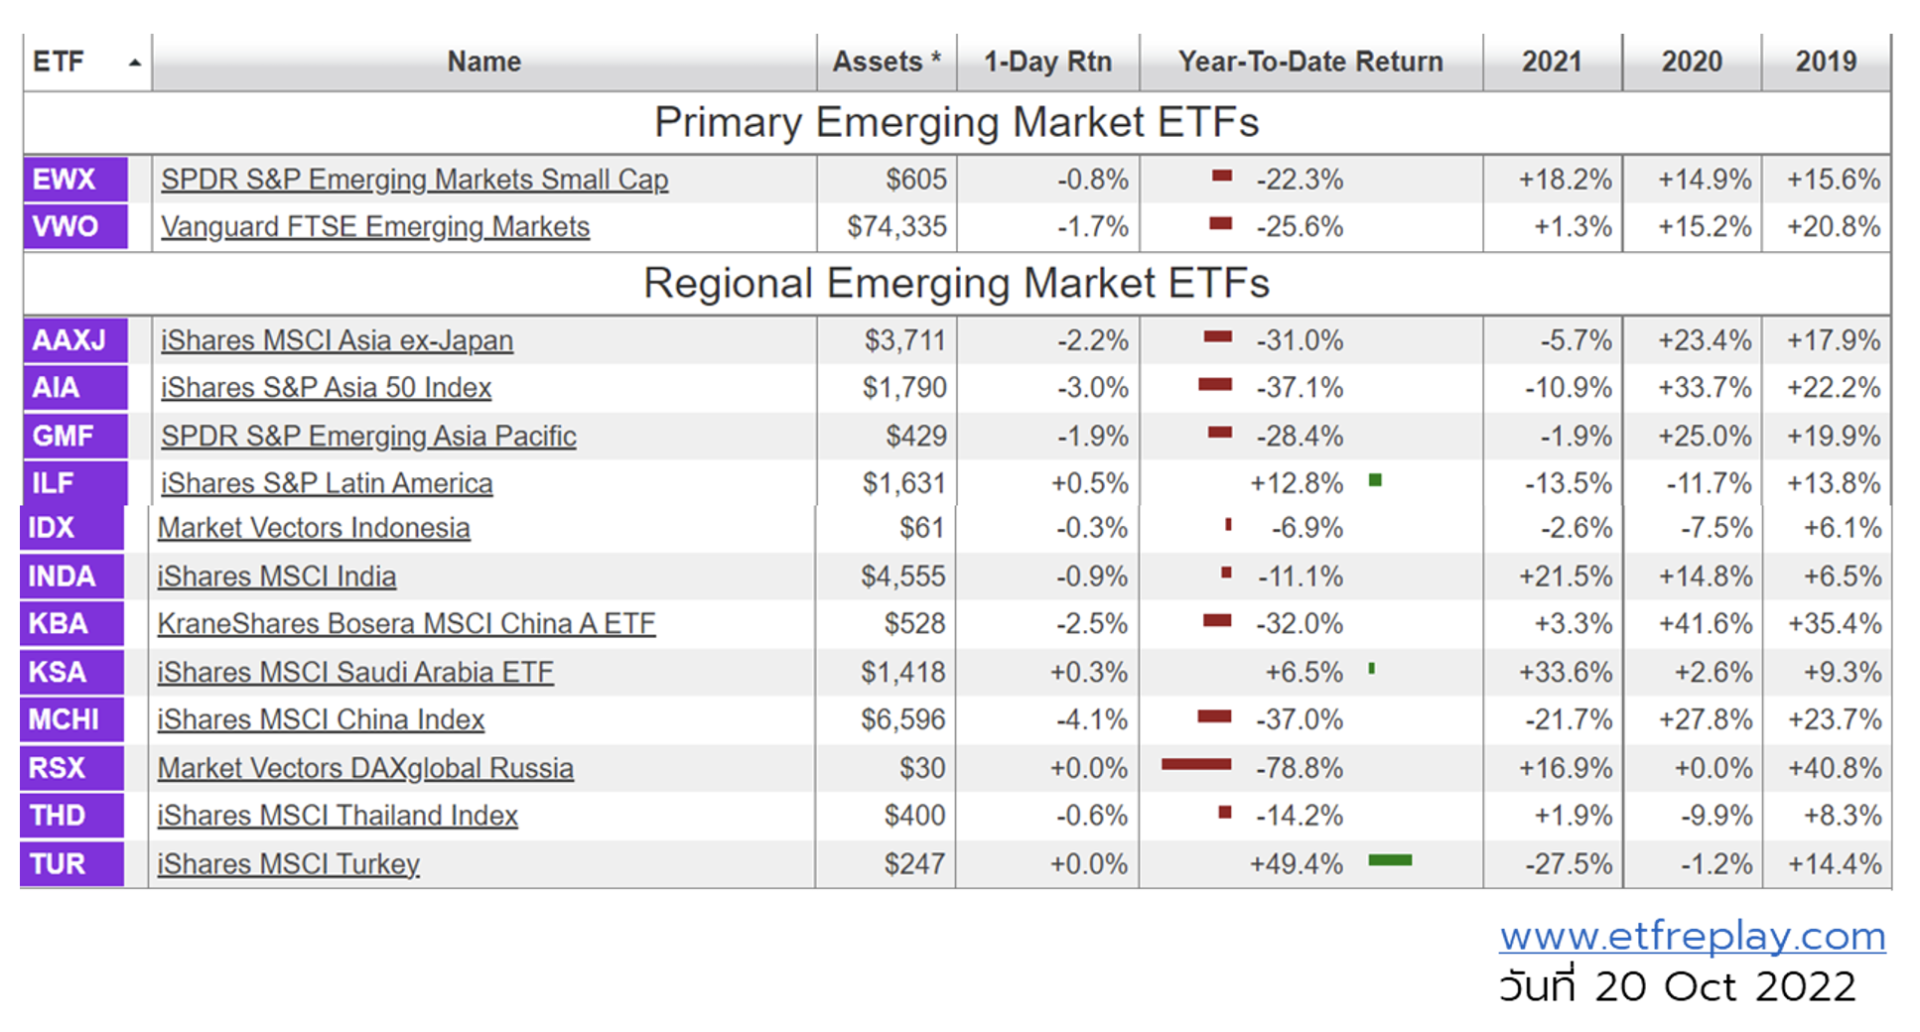Open Vanguard FTSE Emerging Markets link
The height and width of the screenshot is (1032, 1920).
click(375, 227)
